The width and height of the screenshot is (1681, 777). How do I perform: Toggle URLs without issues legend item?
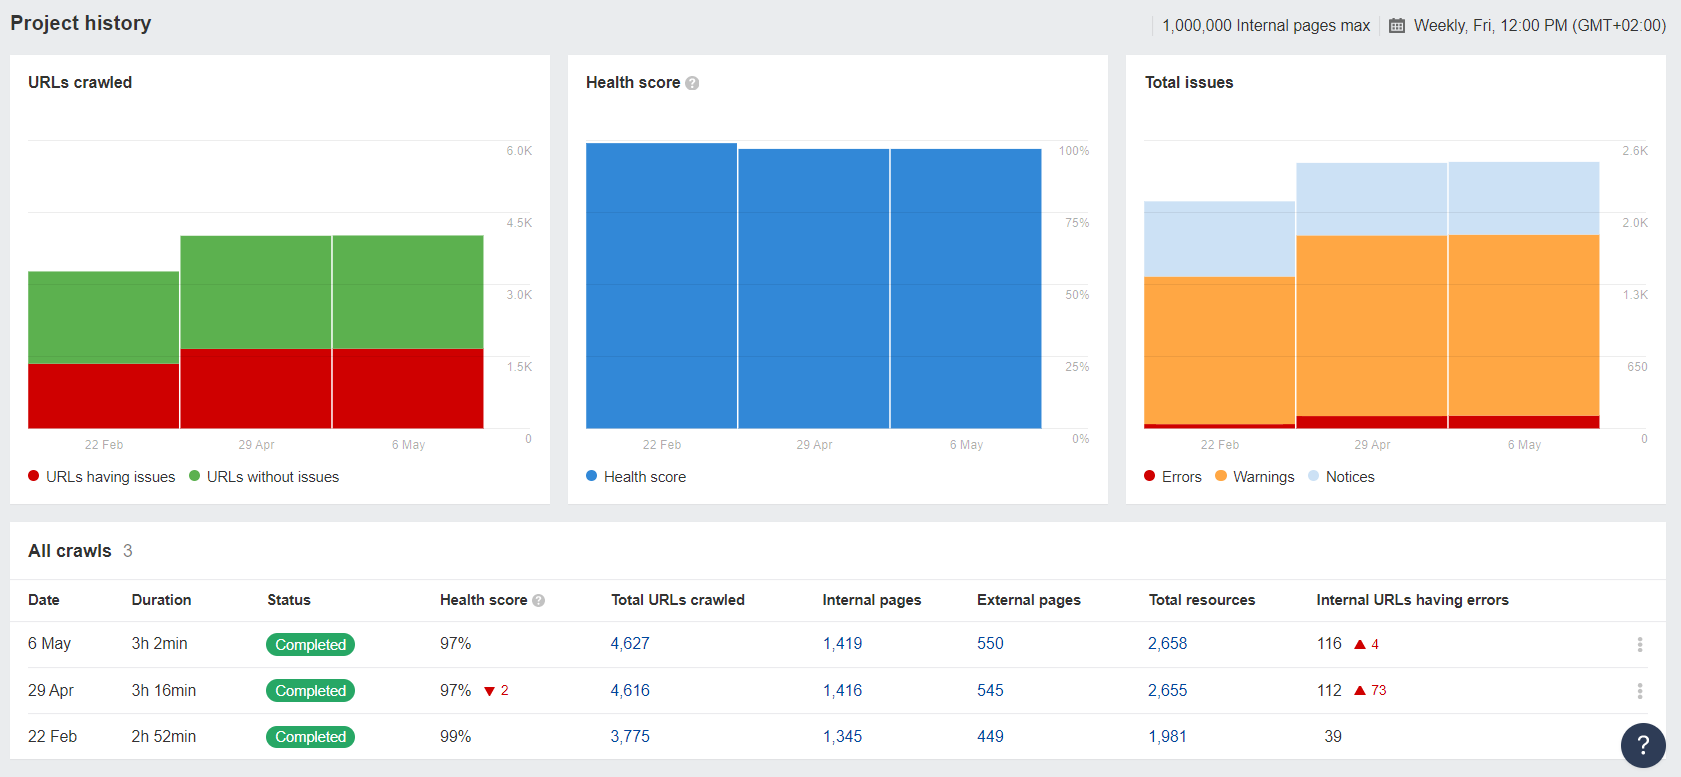(264, 477)
